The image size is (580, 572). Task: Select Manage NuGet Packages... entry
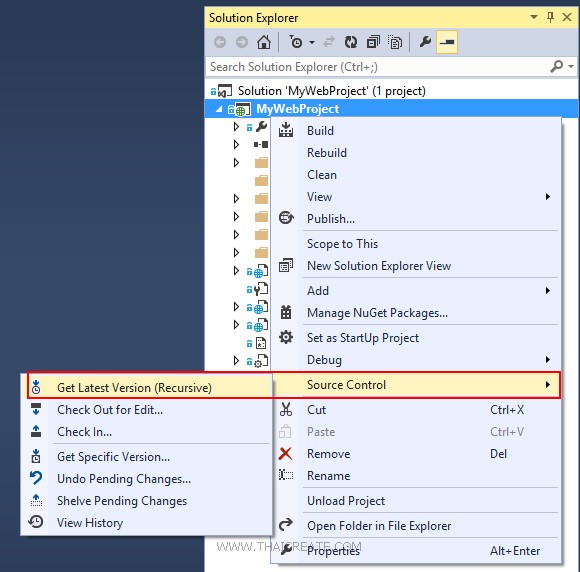click(377, 313)
